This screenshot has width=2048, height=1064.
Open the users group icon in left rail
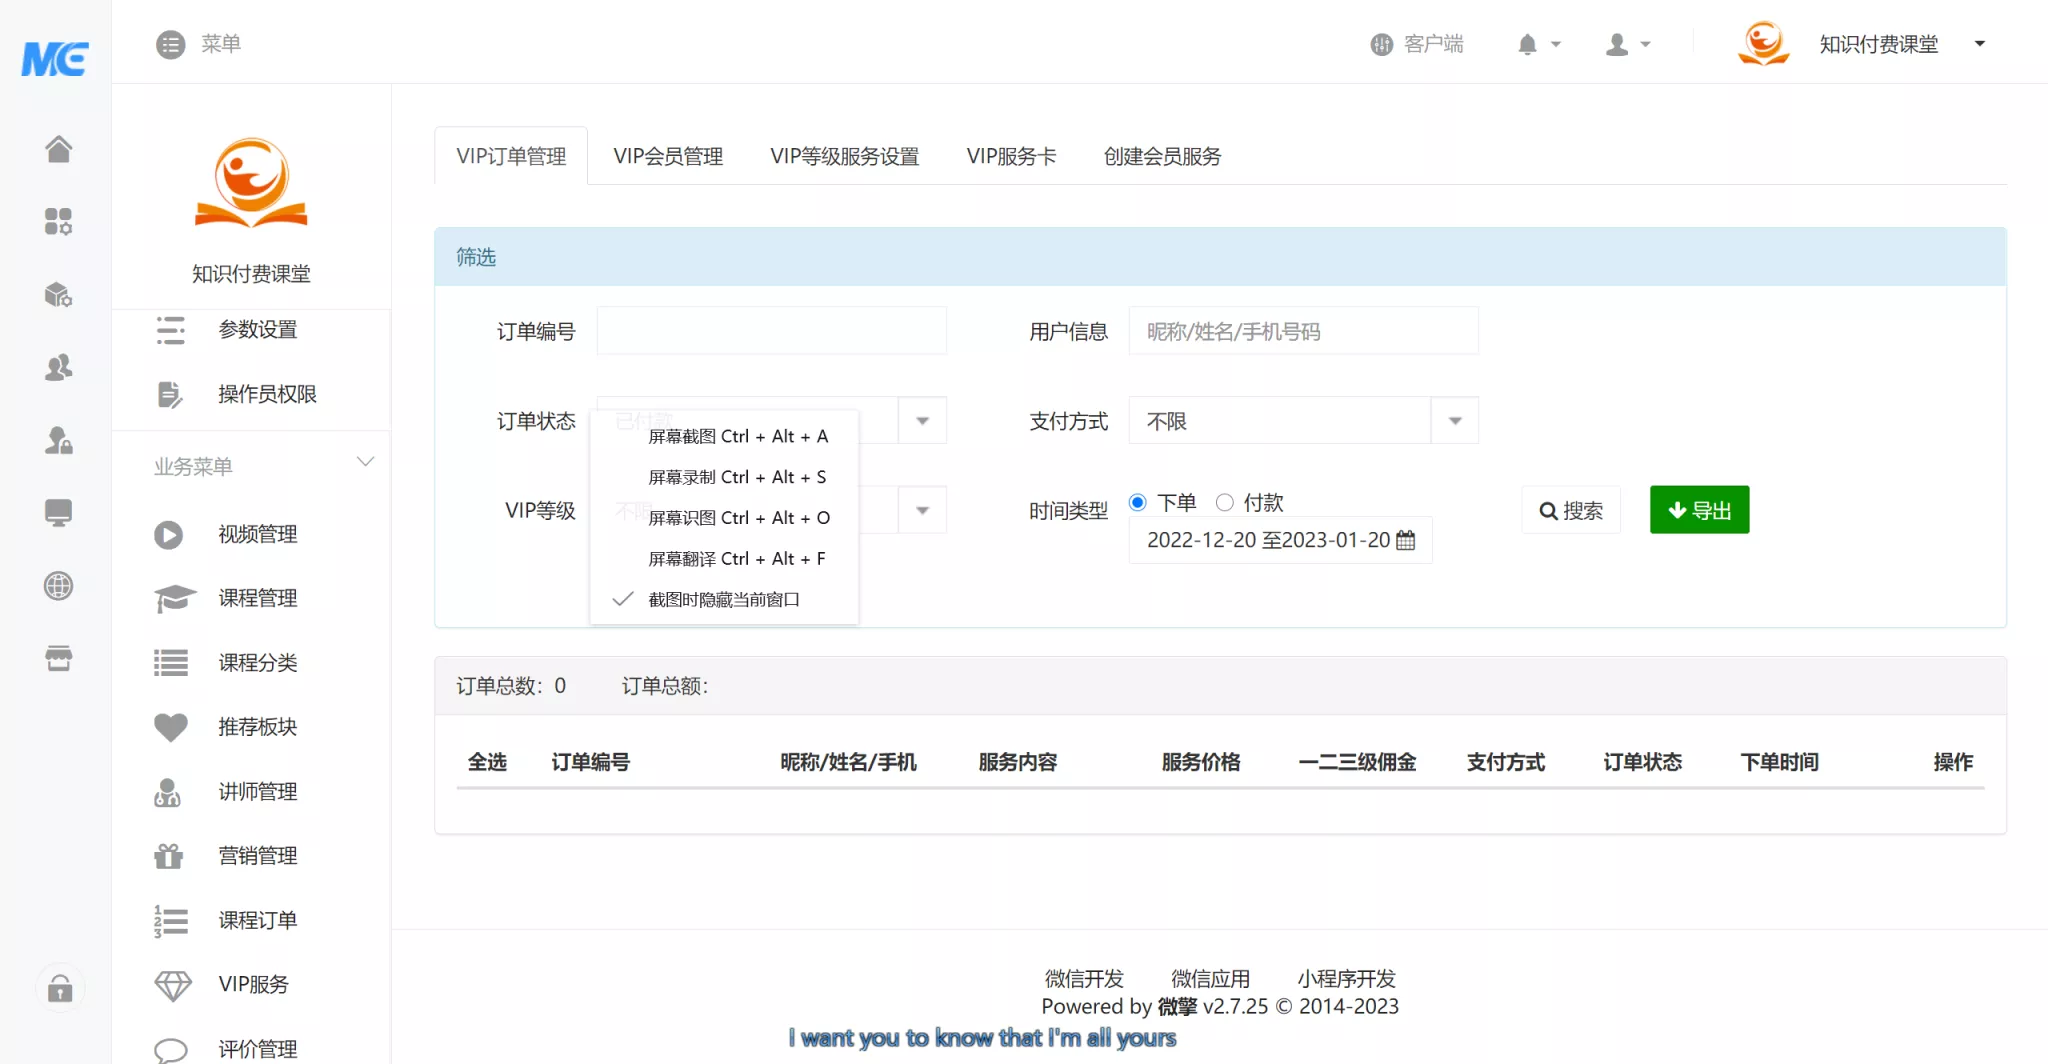[58, 367]
